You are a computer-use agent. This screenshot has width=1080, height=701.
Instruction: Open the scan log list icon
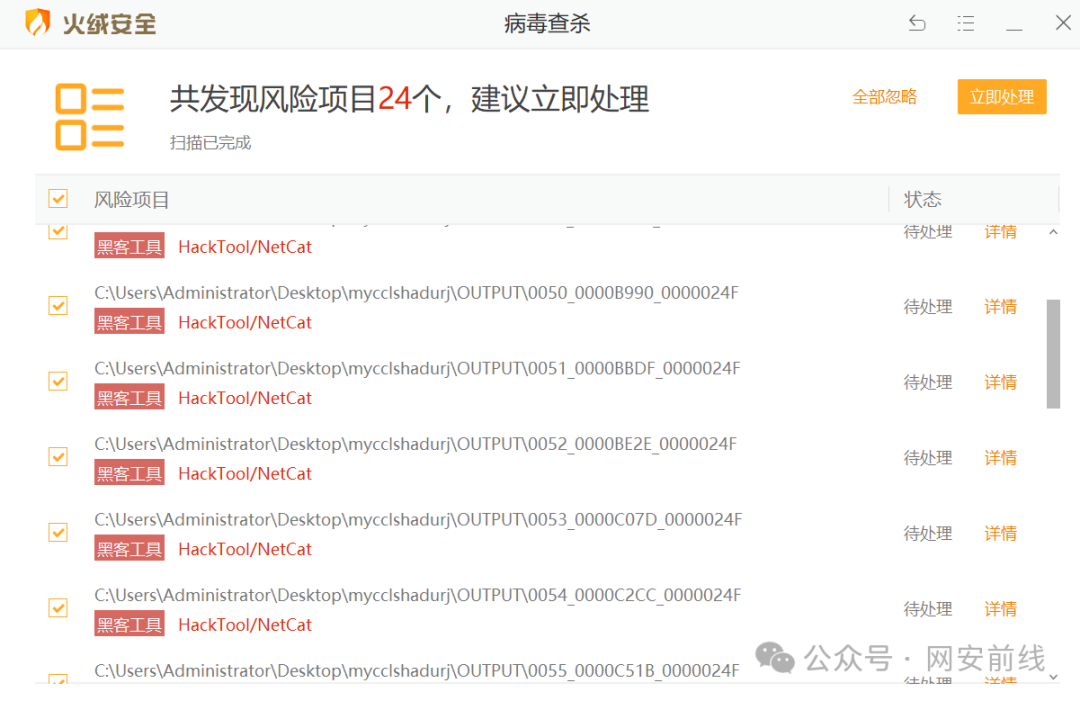pyautogui.click(x=966, y=22)
